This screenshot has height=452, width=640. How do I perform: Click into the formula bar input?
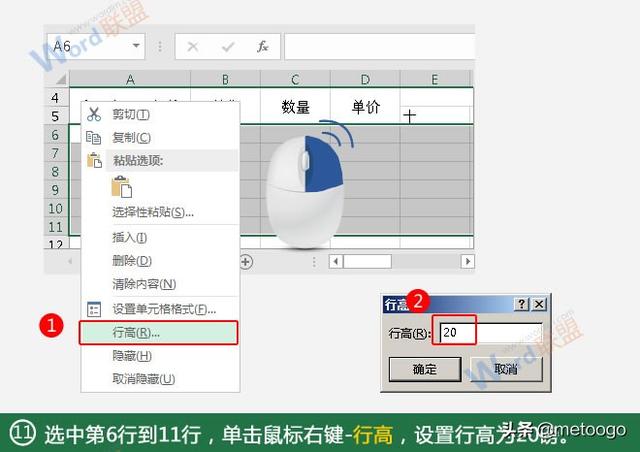pos(380,47)
